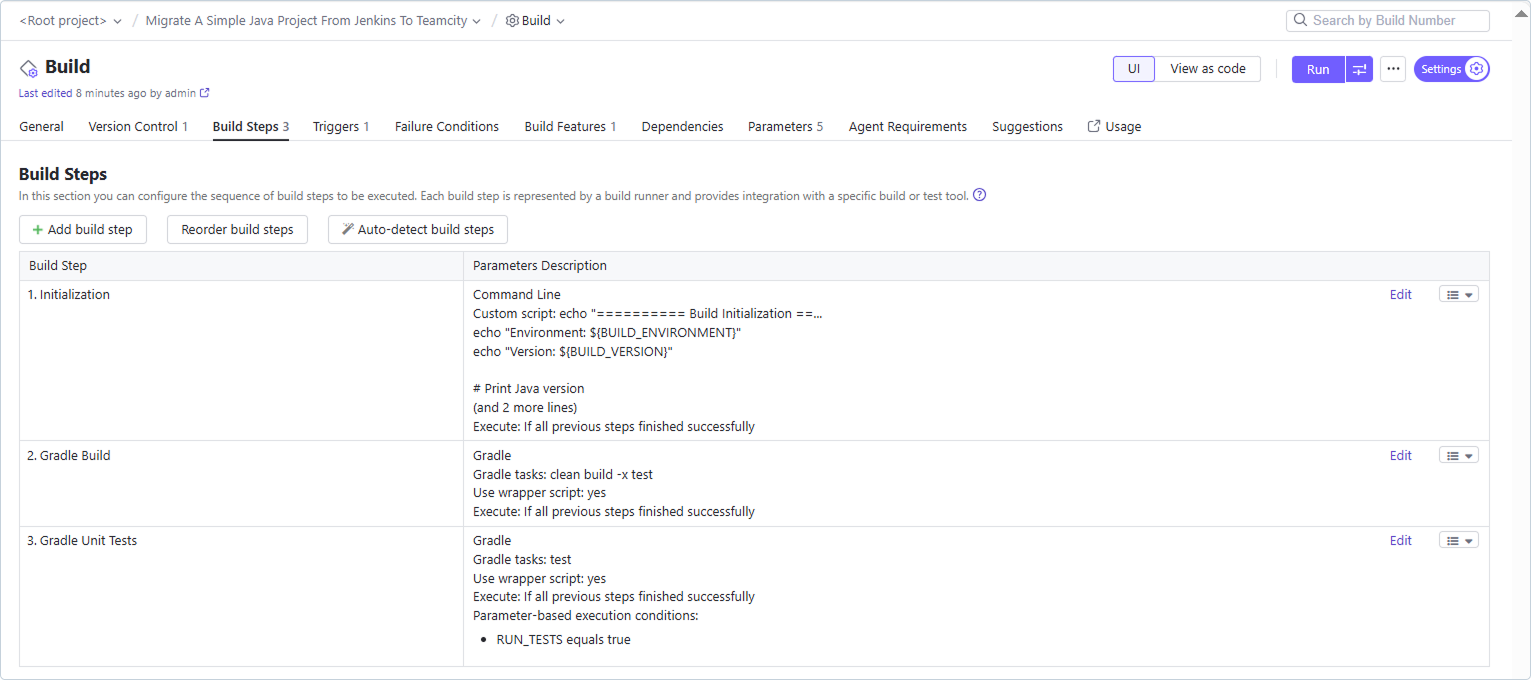Click Auto-detect build steps button
This screenshot has height=680, width=1531.
(418, 229)
